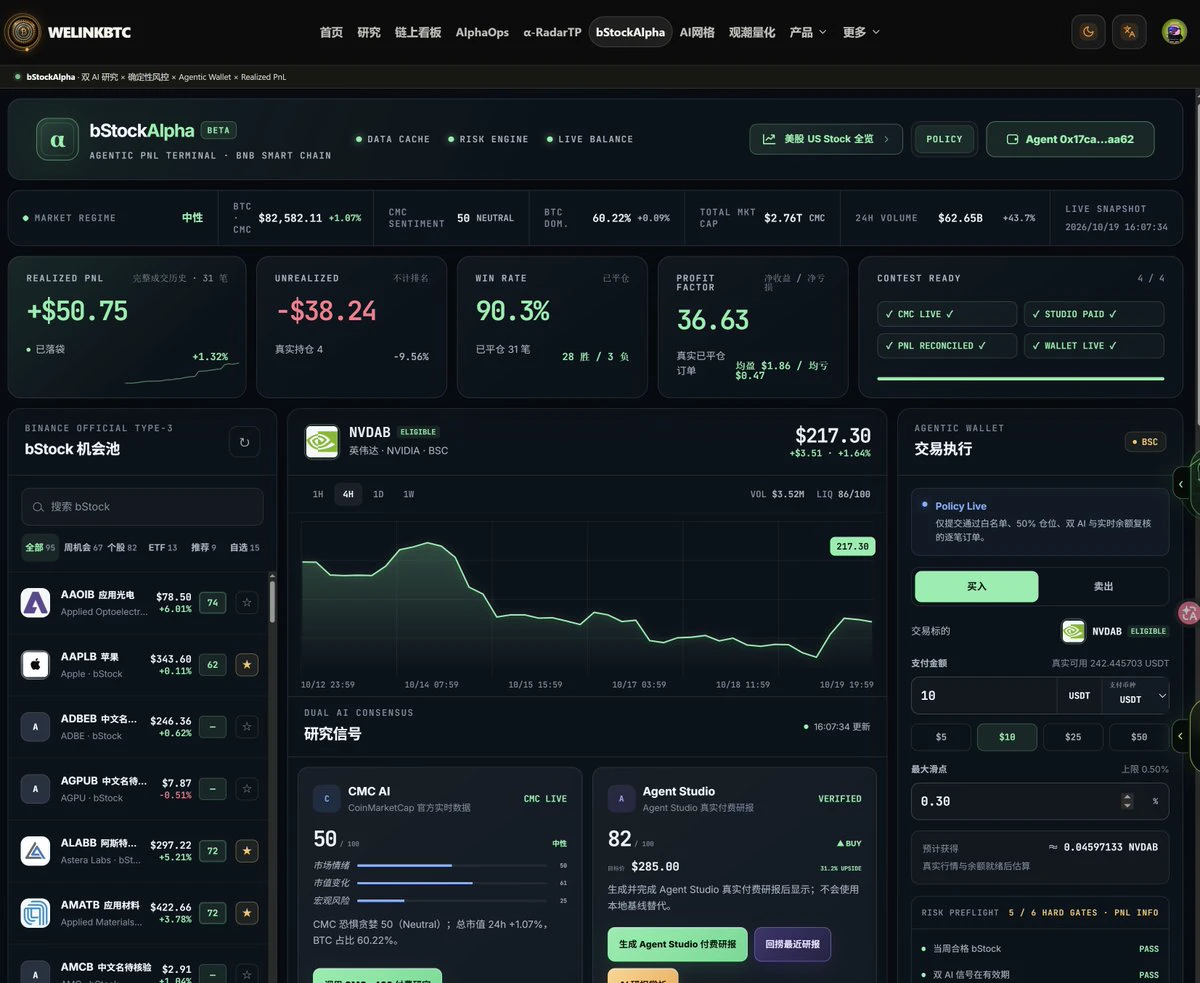Adjust the 最大滑点 stepper arrows
This screenshot has height=983, width=1200.
coord(1128,801)
